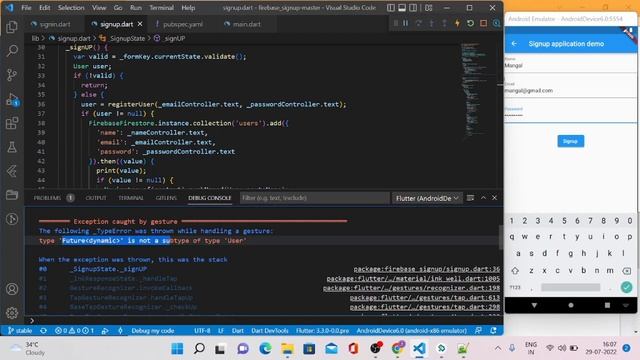Tap the blue Signup button in emulator
The image size is (640, 360).
click(570, 141)
